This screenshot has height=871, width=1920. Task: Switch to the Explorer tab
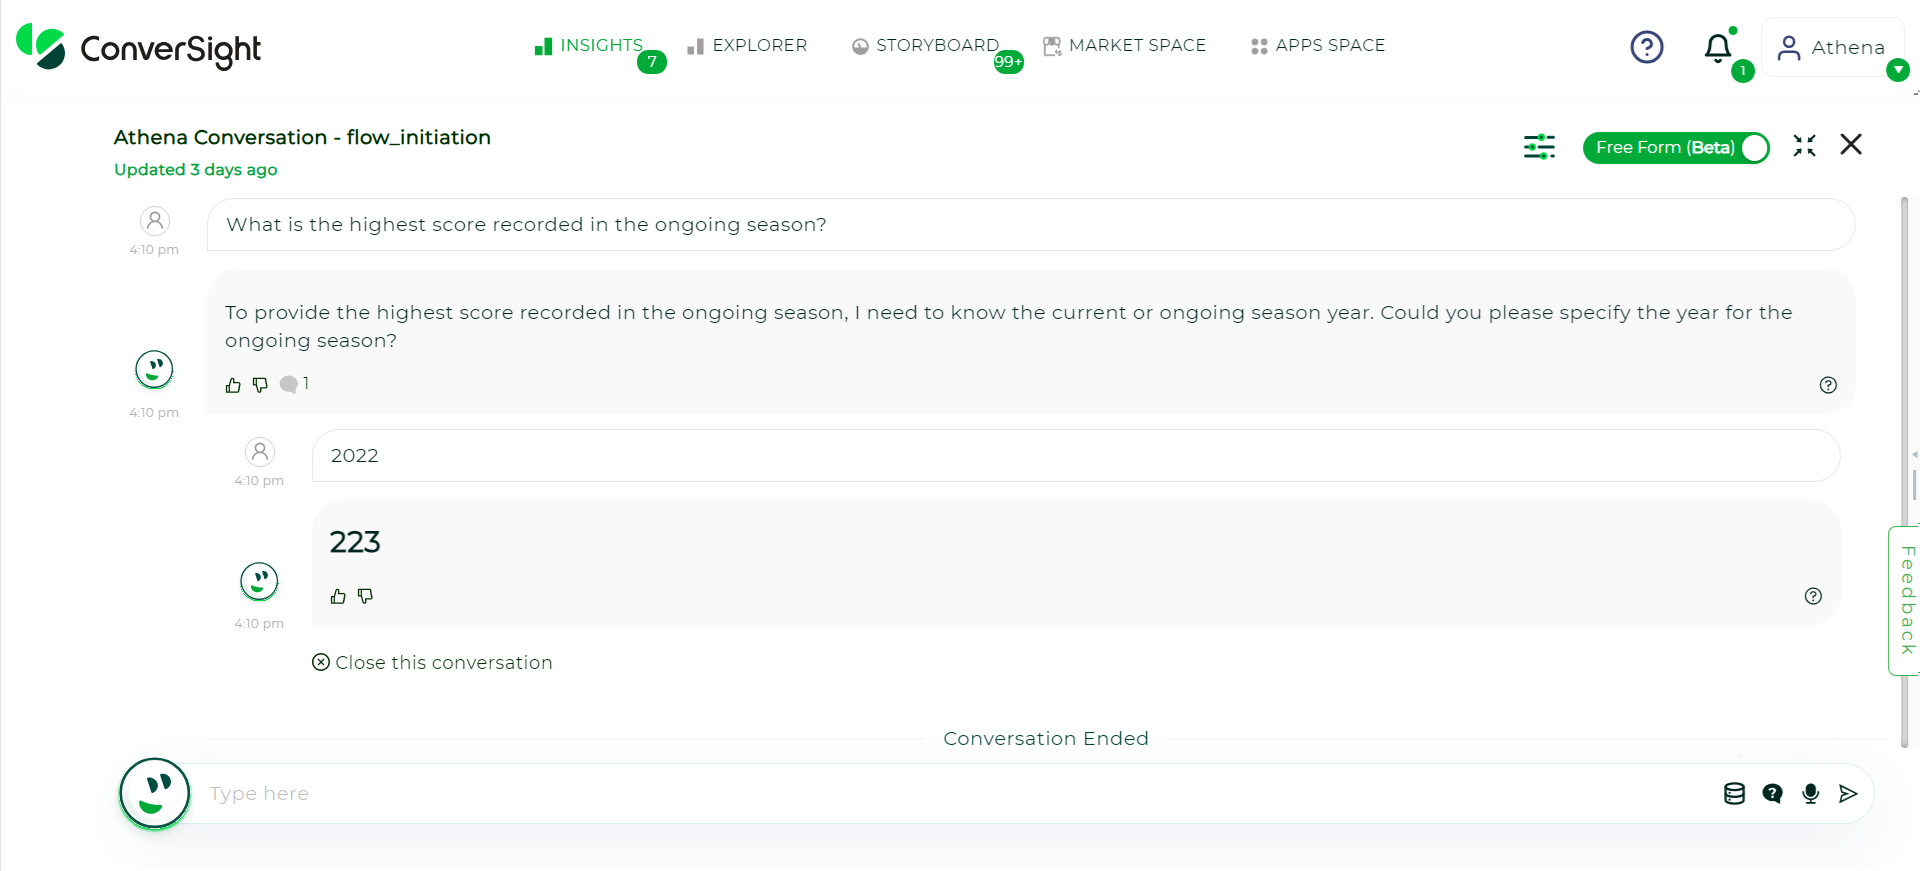[x=747, y=46]
